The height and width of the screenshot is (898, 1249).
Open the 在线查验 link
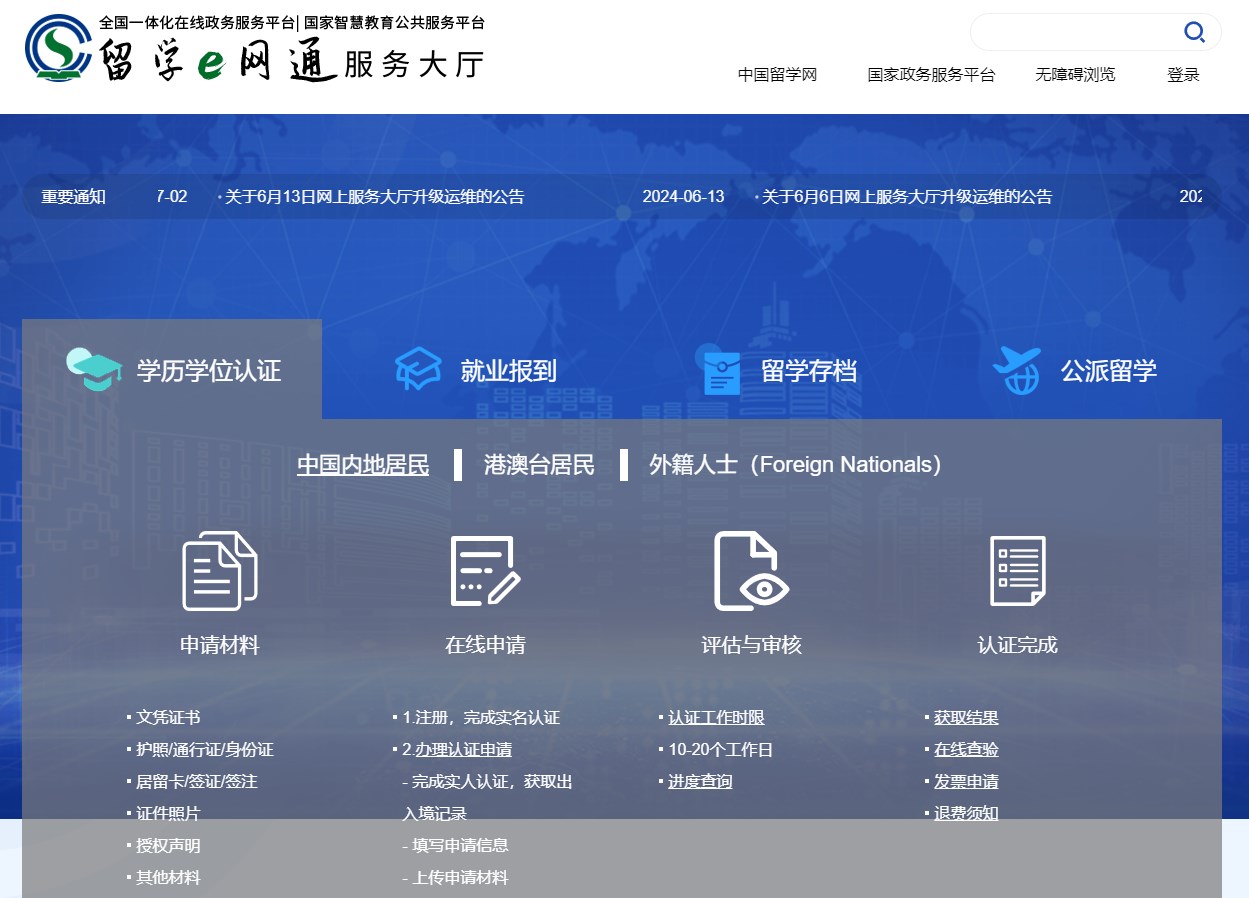tap(966, 750)
